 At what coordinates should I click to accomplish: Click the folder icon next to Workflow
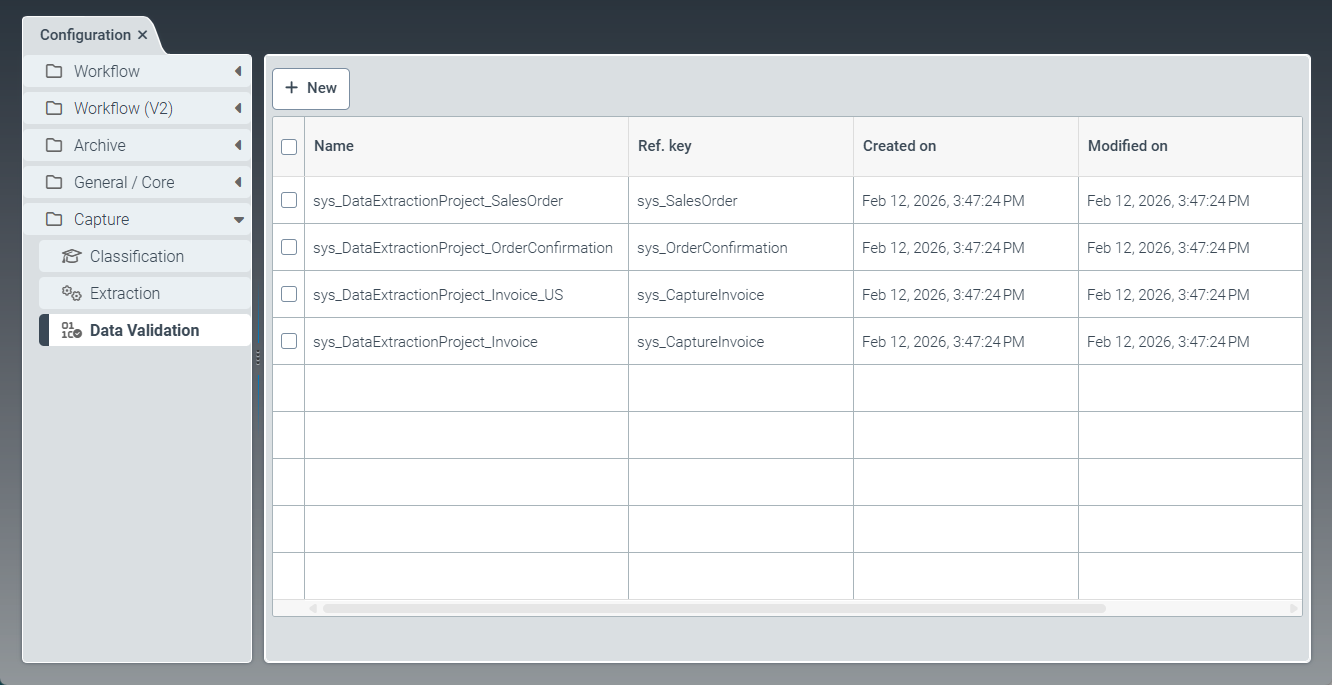[54, 71]
